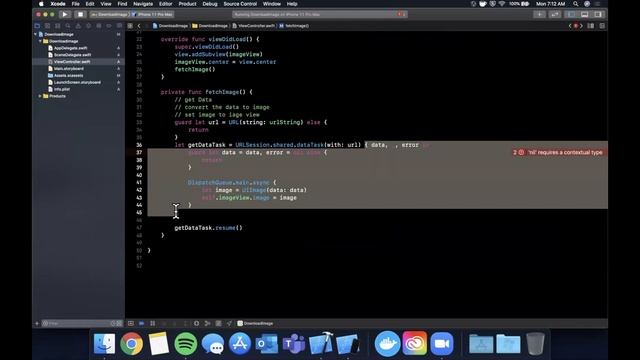Collapse the DownloadImage yellow group folder
Image resolution: width=640 pixels, height=360 pixels.
40,41
